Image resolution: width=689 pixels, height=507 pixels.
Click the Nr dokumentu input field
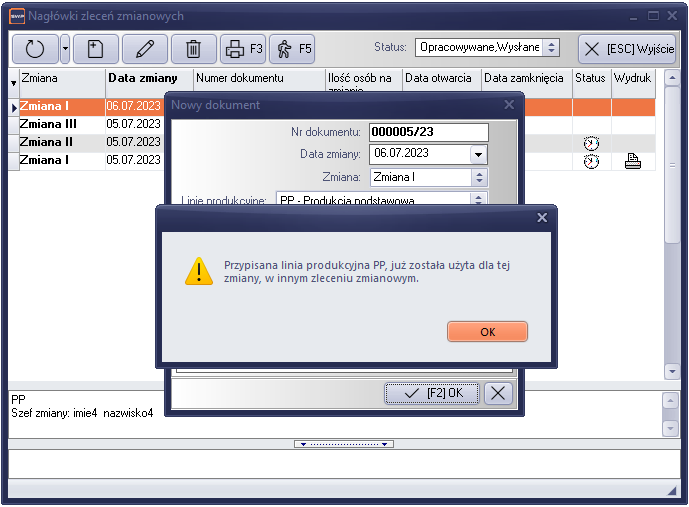[x=428, y=132]
